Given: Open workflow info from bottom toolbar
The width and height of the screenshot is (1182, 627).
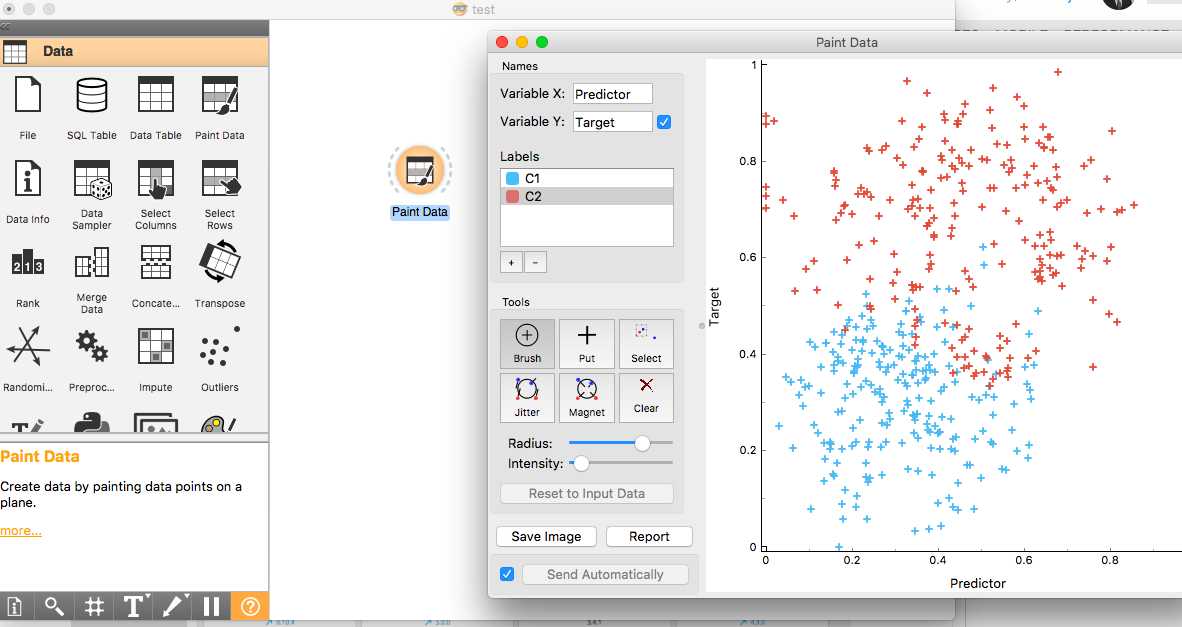Looking at the screenshot, I should [x=14, y=606].
